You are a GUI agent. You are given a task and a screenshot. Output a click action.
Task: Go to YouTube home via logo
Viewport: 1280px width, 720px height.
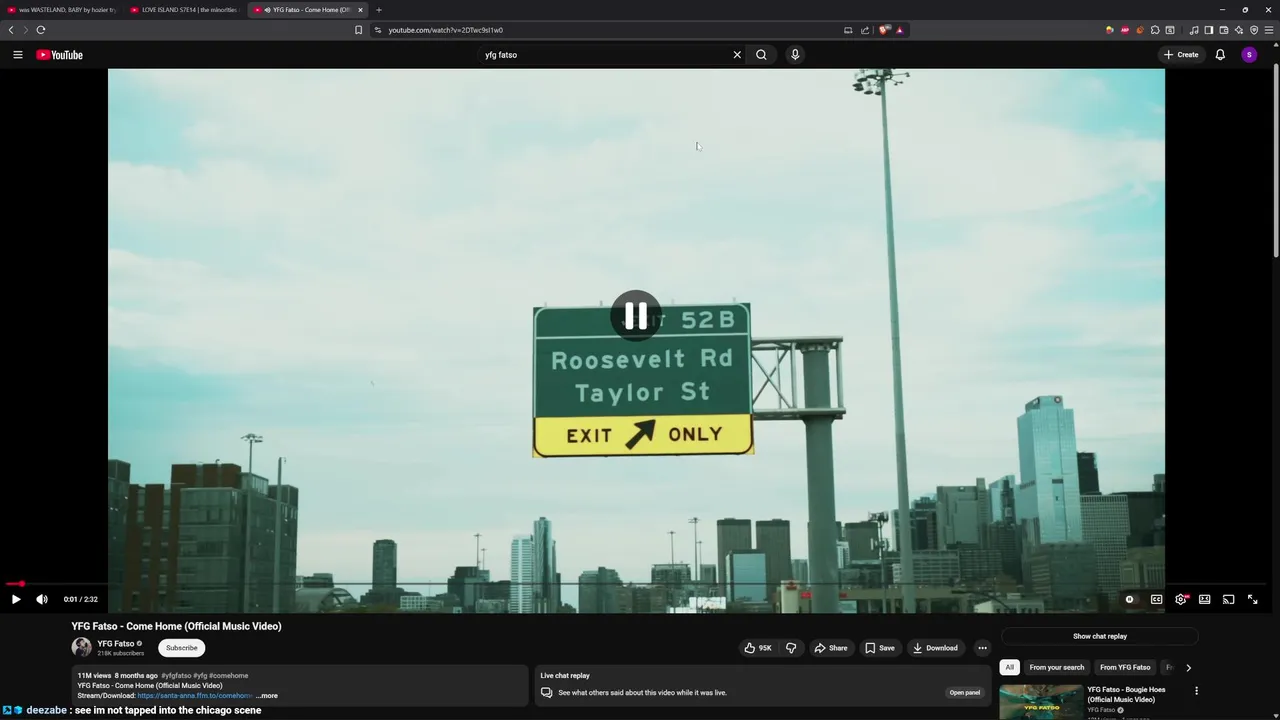click(60, 55)
